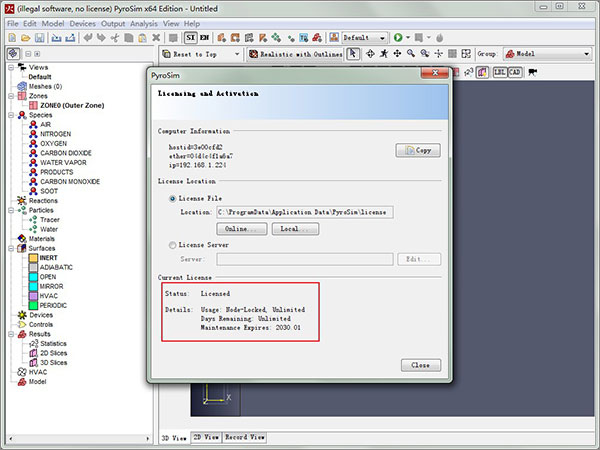This screenshot has height=450, width=600.
Task: Toggle the LBL labels button
Action: pyautogui.click(x=500, y=72)
